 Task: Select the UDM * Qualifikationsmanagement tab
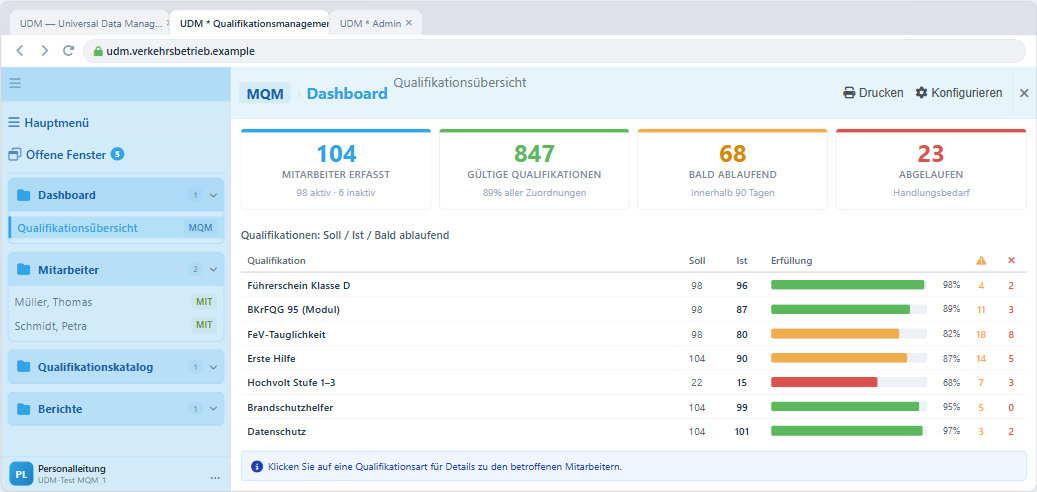click(x=250, y=23)
